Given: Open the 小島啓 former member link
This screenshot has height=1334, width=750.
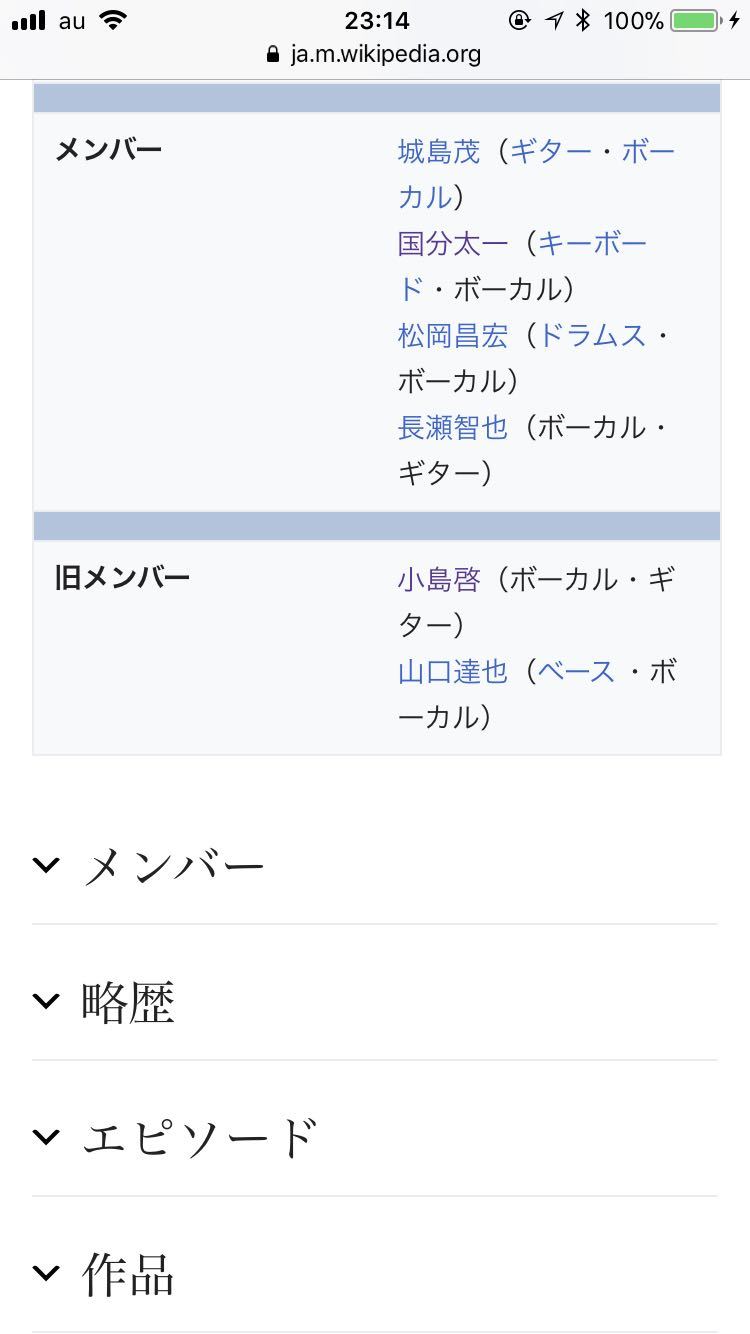Looking at the screenshot, I should (439, 580).
